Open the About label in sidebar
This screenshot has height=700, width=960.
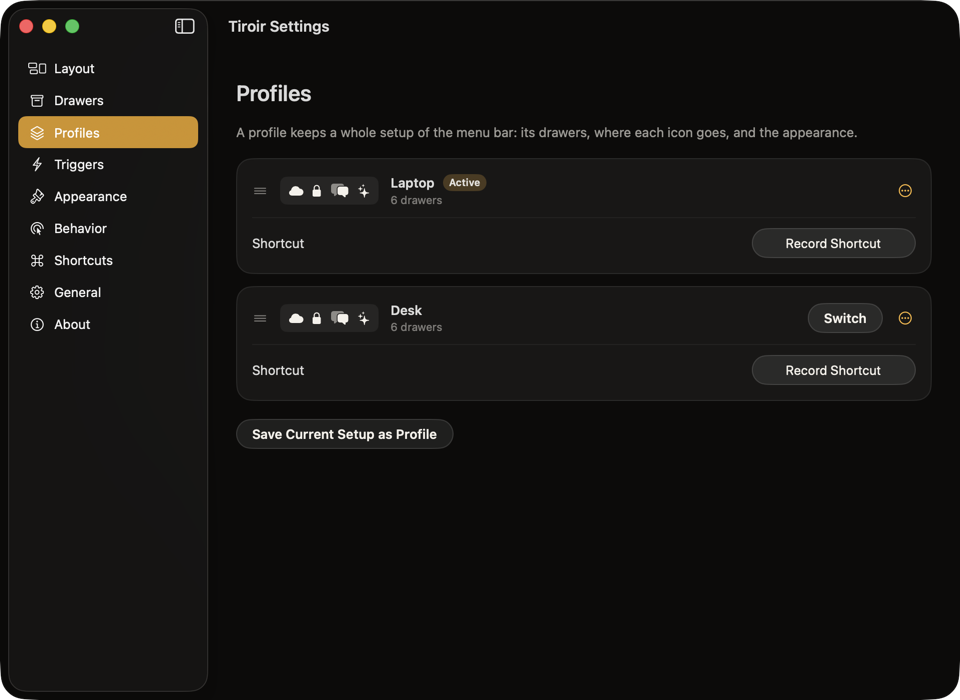pyautogui.click(x=72, y=325)
